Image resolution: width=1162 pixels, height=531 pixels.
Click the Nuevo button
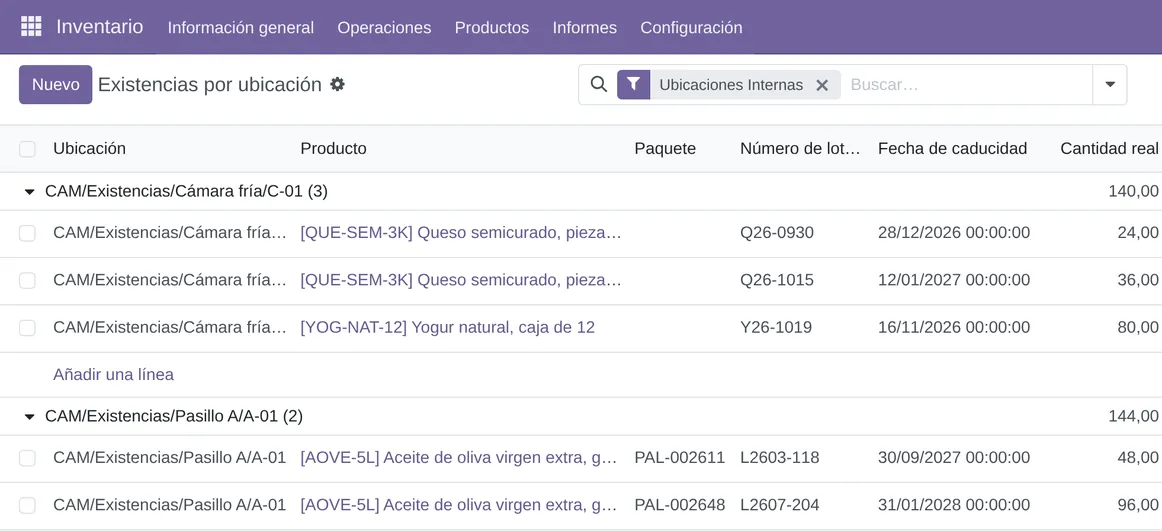coord(56,84)
